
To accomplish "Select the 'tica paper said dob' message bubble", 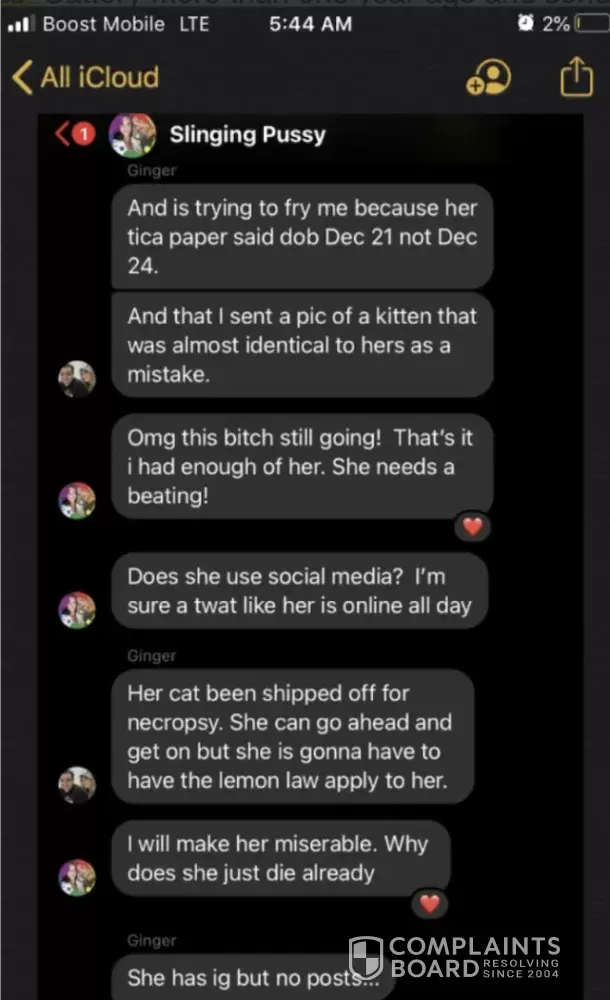I will click(x=302, y=237).
